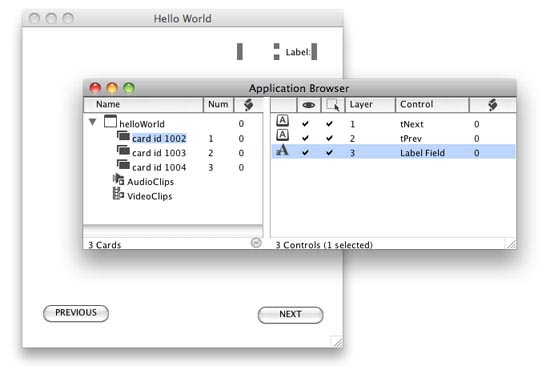
Task: Click the Label: field in Hello World window
Action: 296,52
